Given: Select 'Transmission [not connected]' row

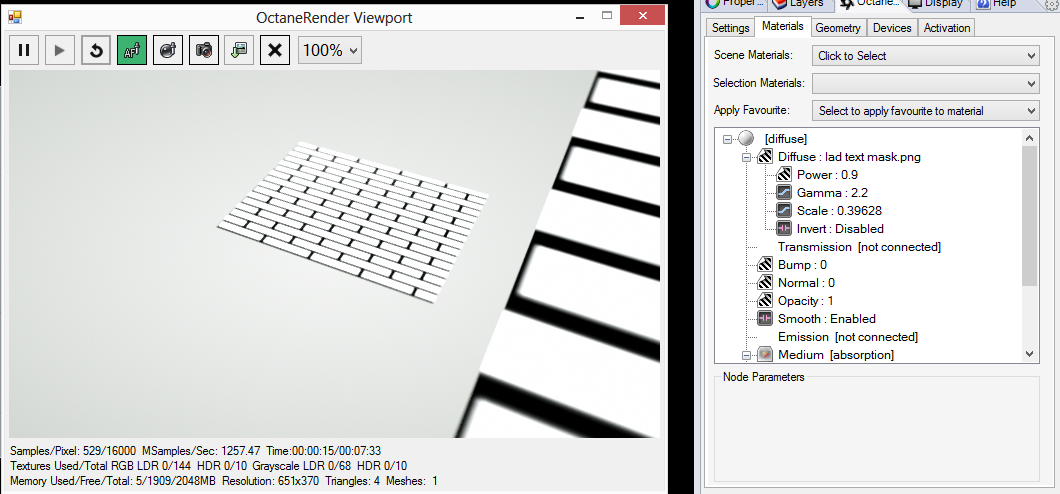Looking at the screenshot, I should [x=859, y=247].
